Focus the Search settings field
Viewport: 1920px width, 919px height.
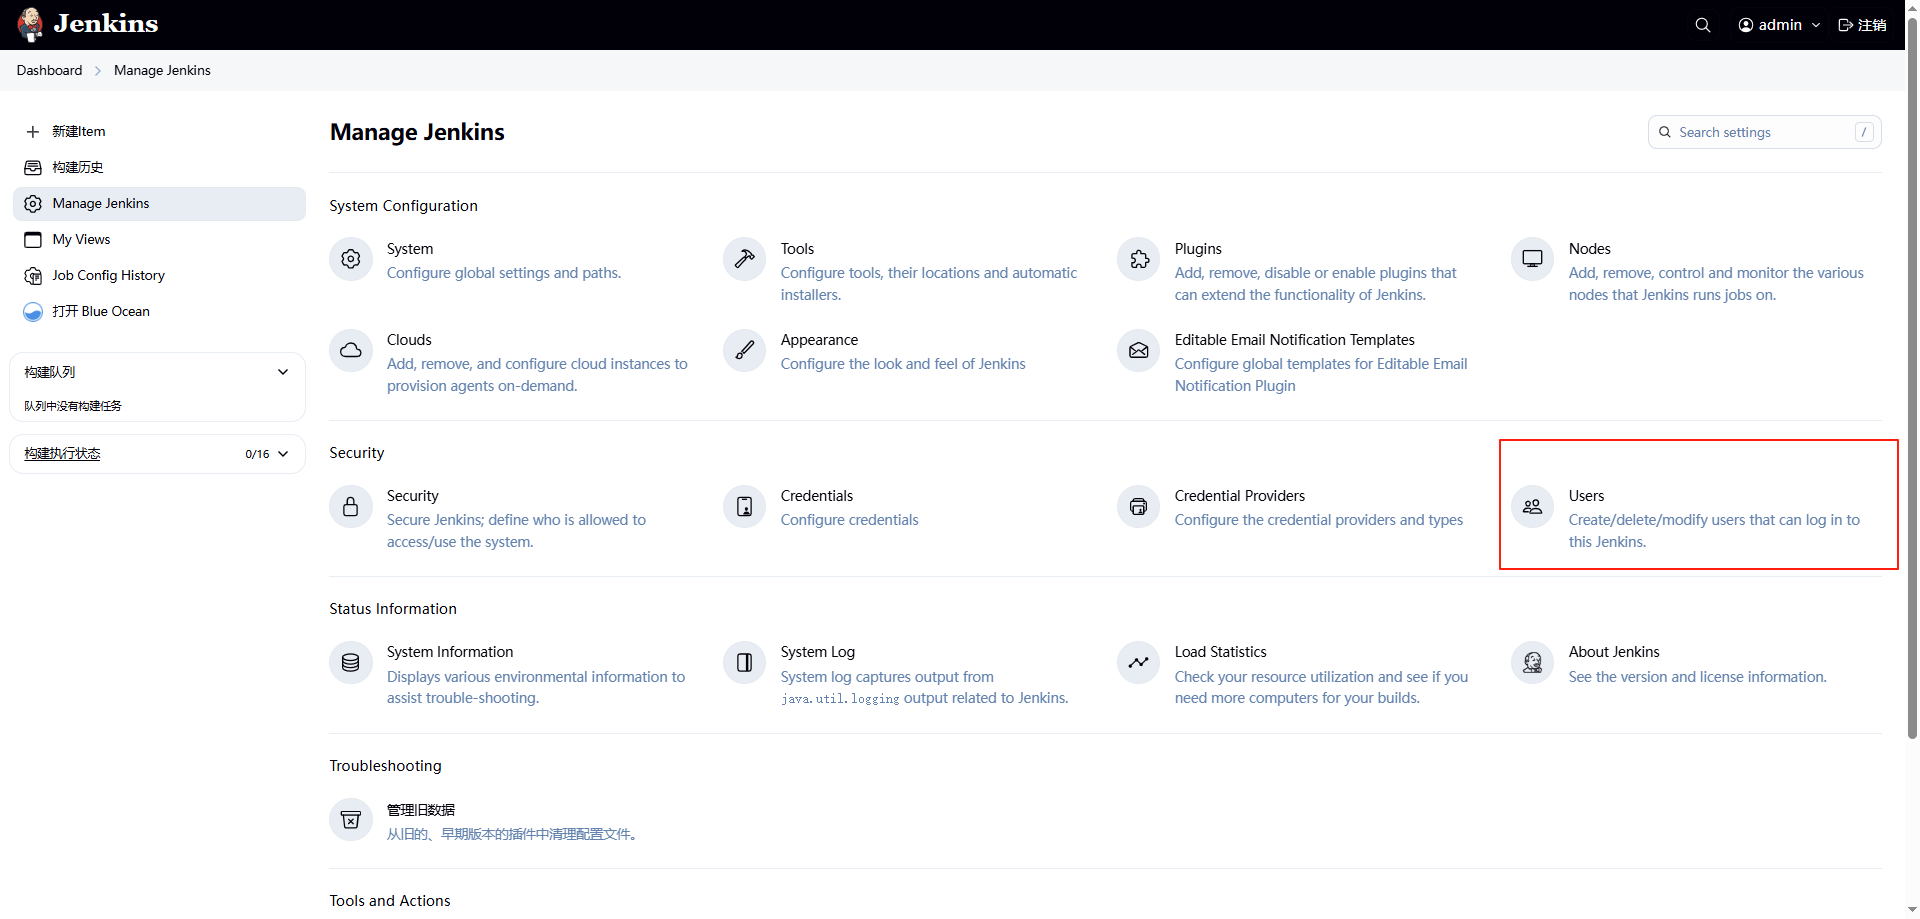click(x=1762, y=132)
